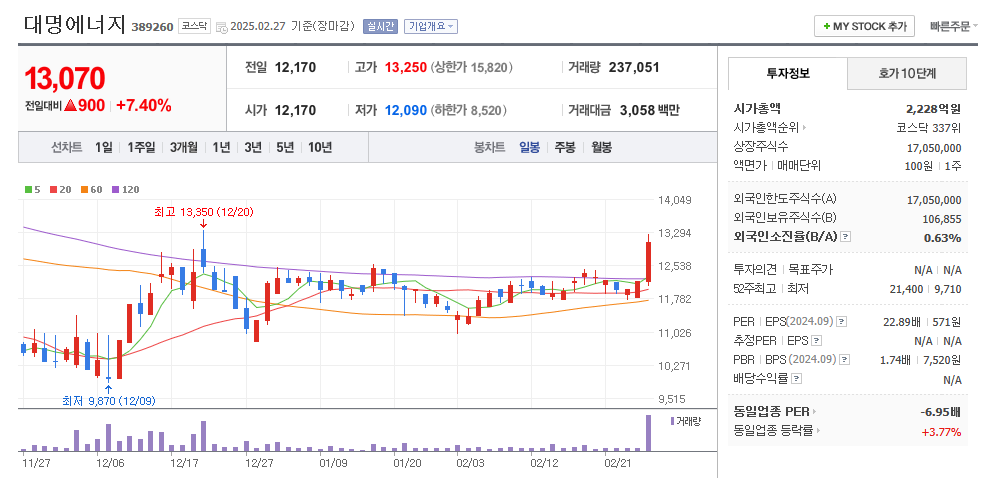Image resolution: width=991 pixels, height=478 pixels.
Task: Click the -6.95배 industry PER value
Action: click(x=940, y=412)
